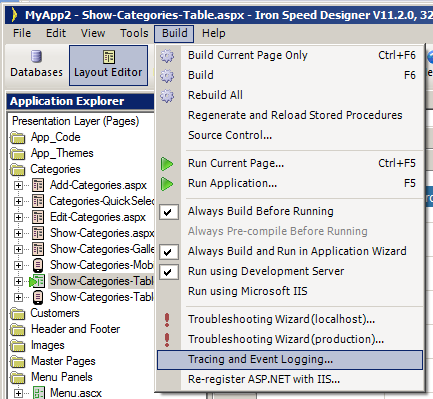Viewport: 433px width, 399px height.
Task: Click the App_Themes folder icon
Action: pos(18,153)
